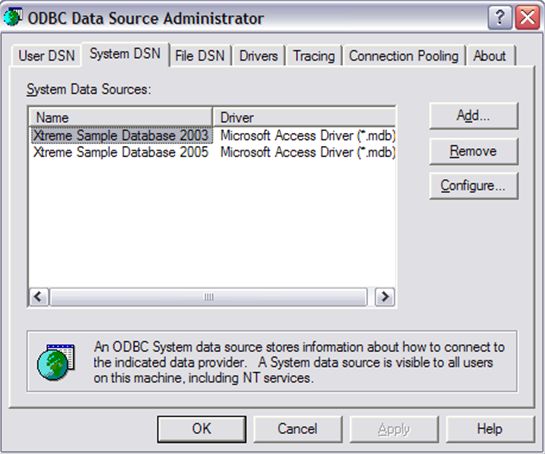Click the horizontal scrollbar thumb
This screenshot has width=545, height=454.
point(209,297)
